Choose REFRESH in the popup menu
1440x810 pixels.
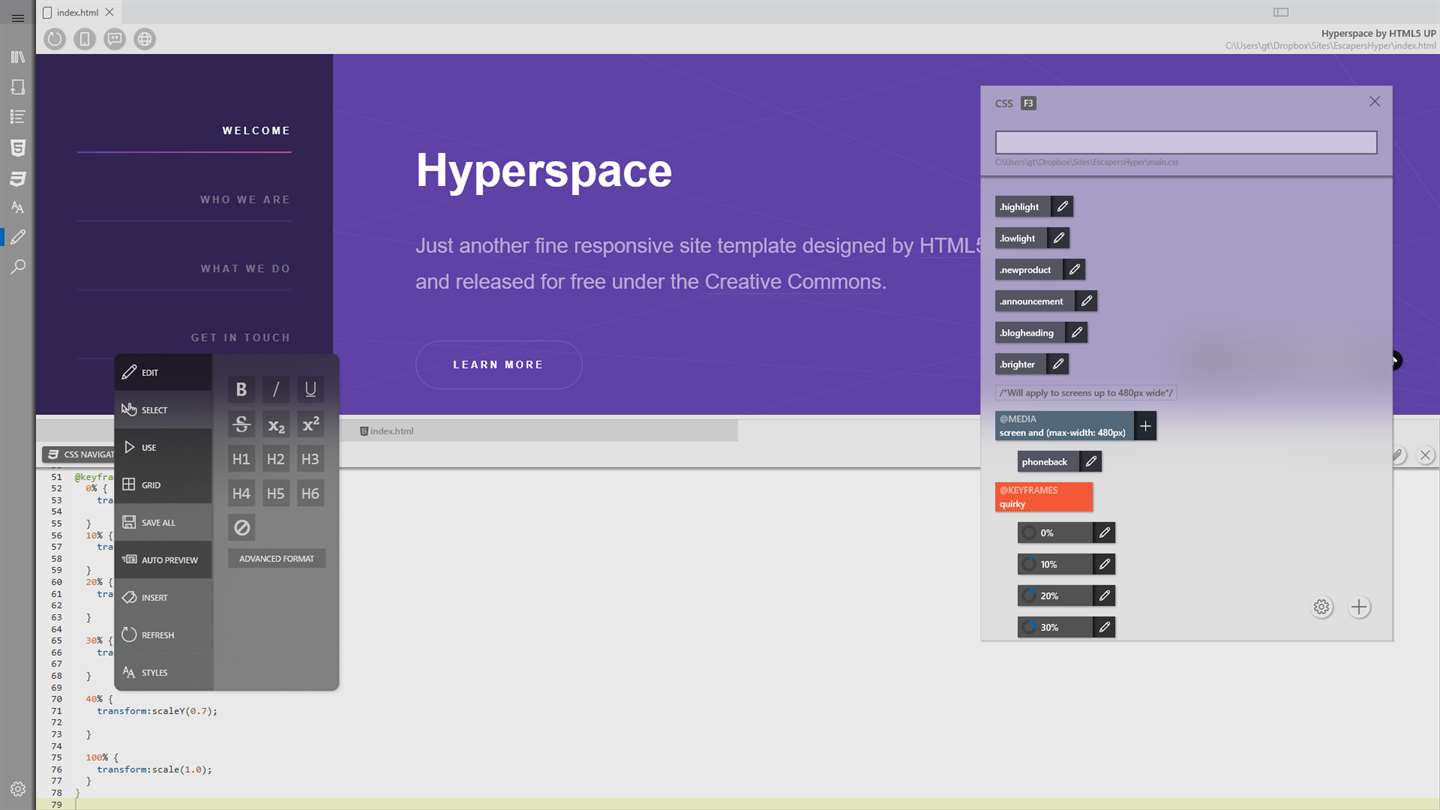(x=163, y=635)
